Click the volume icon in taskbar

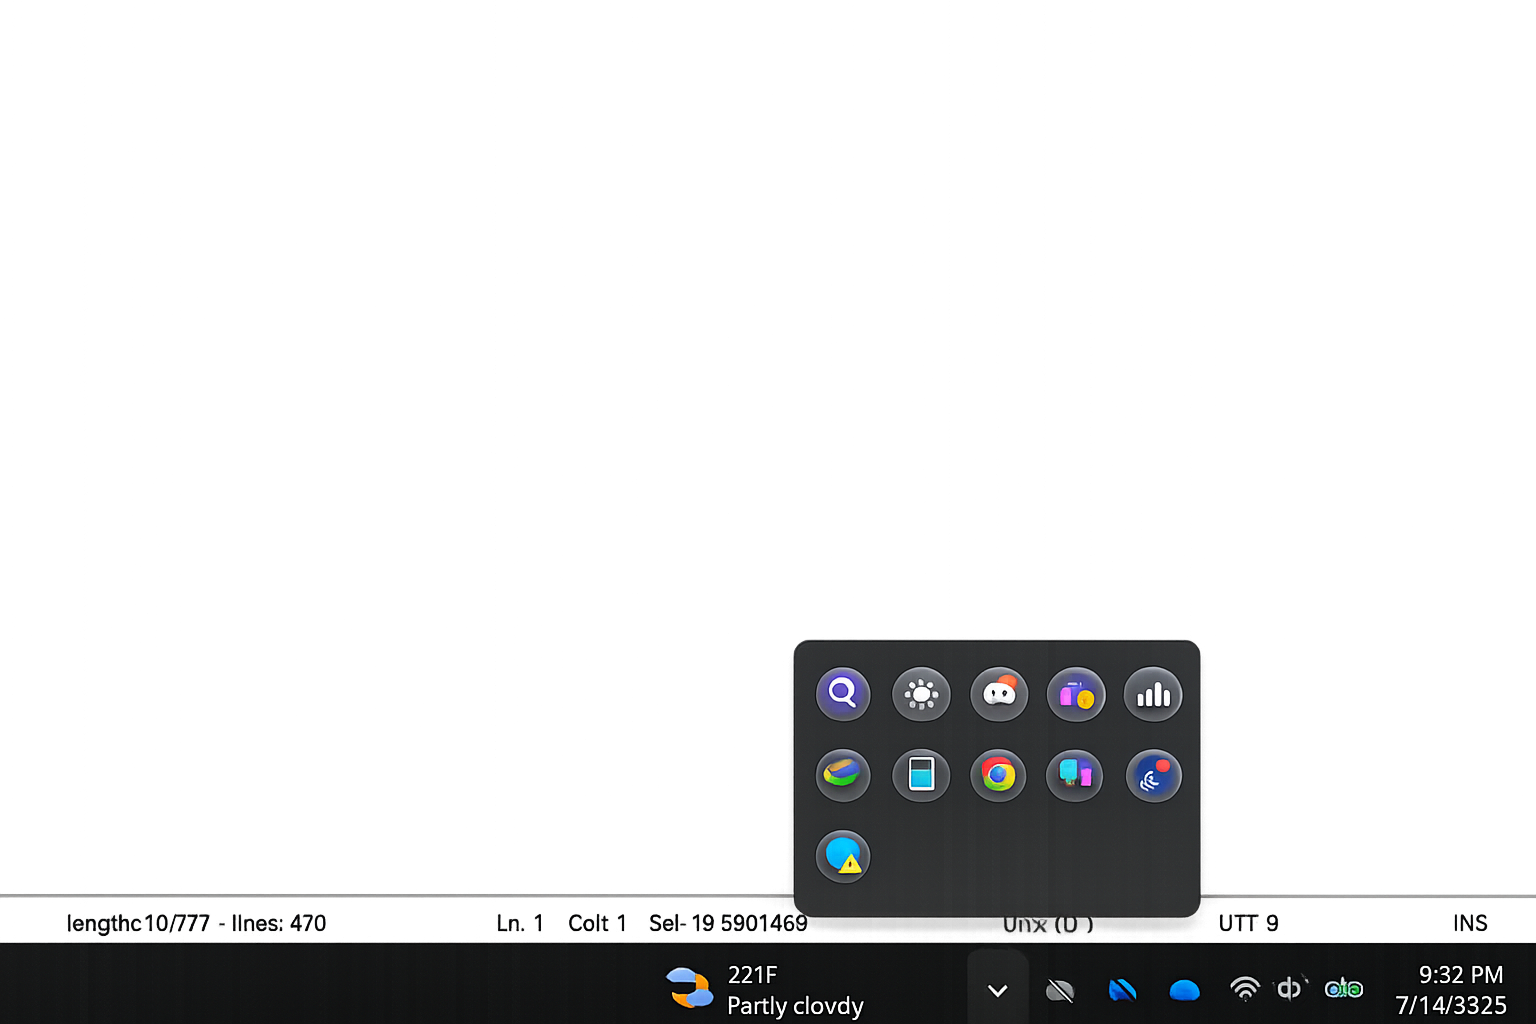(1291, 989)
